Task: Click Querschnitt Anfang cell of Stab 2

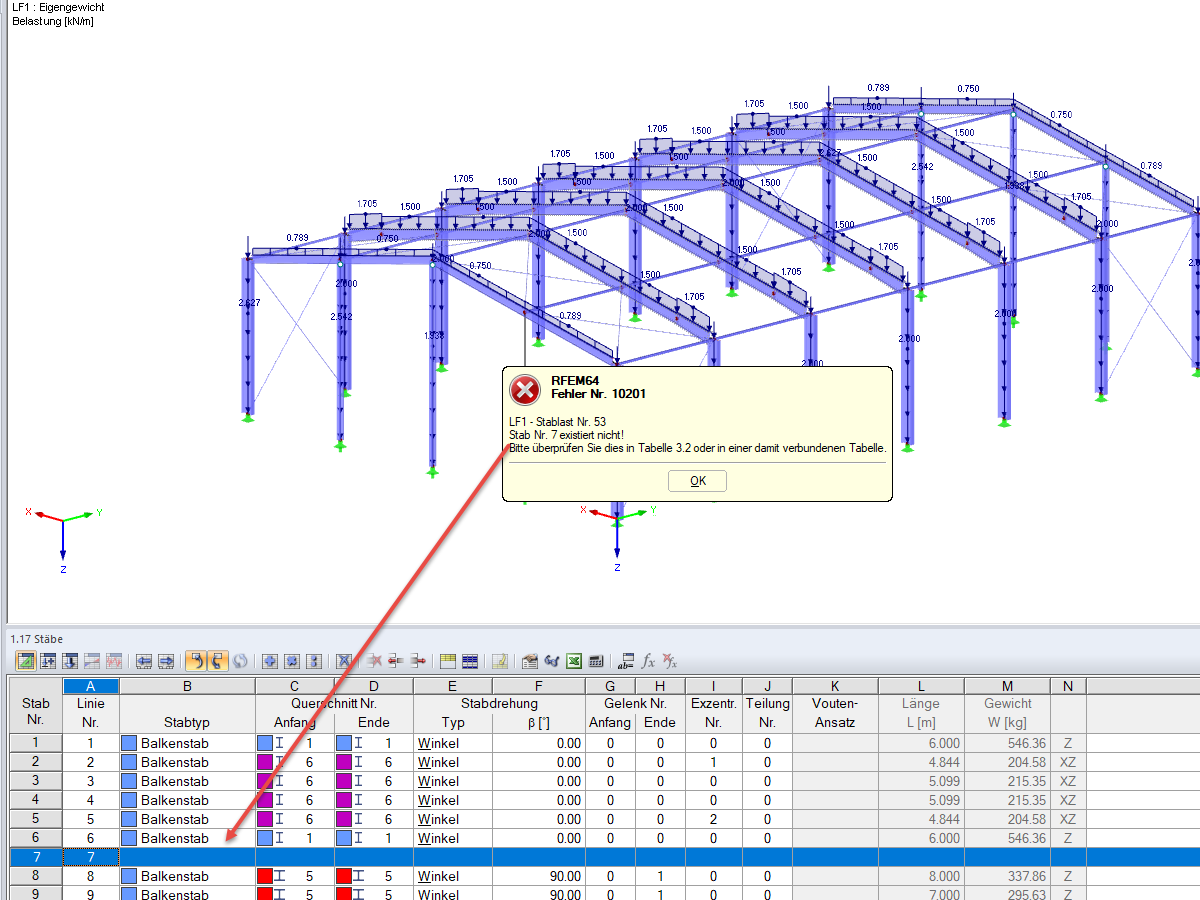Action: pyautogui.click(x=295, y=762)
